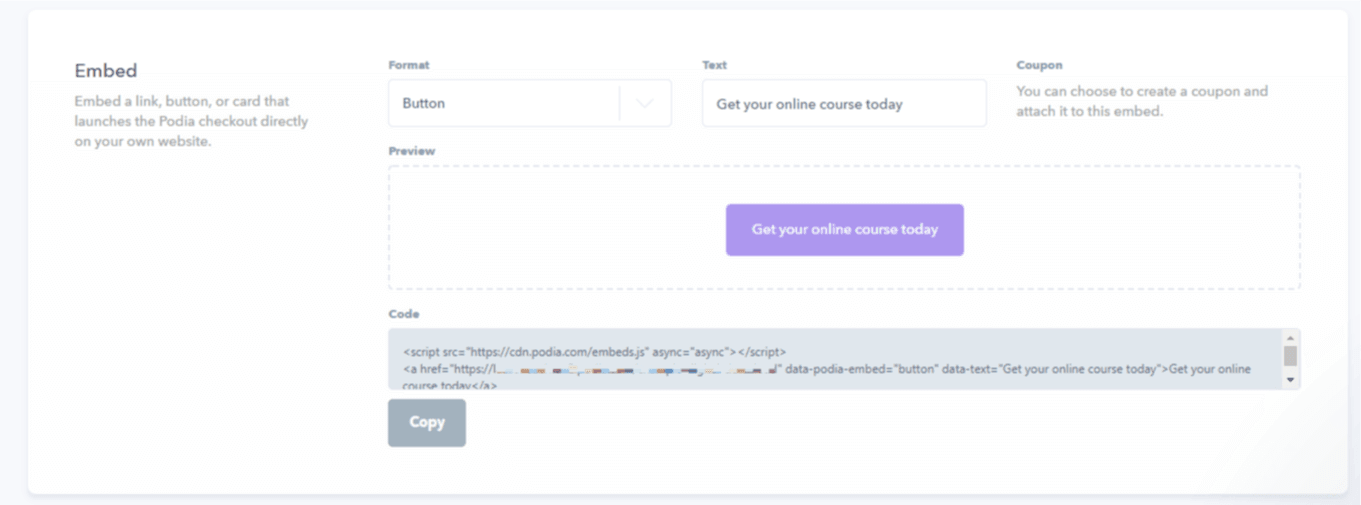This screenshot has height=505, width=1361.
Task: Click the Embed description paragraph
Action: coord(191,121)
